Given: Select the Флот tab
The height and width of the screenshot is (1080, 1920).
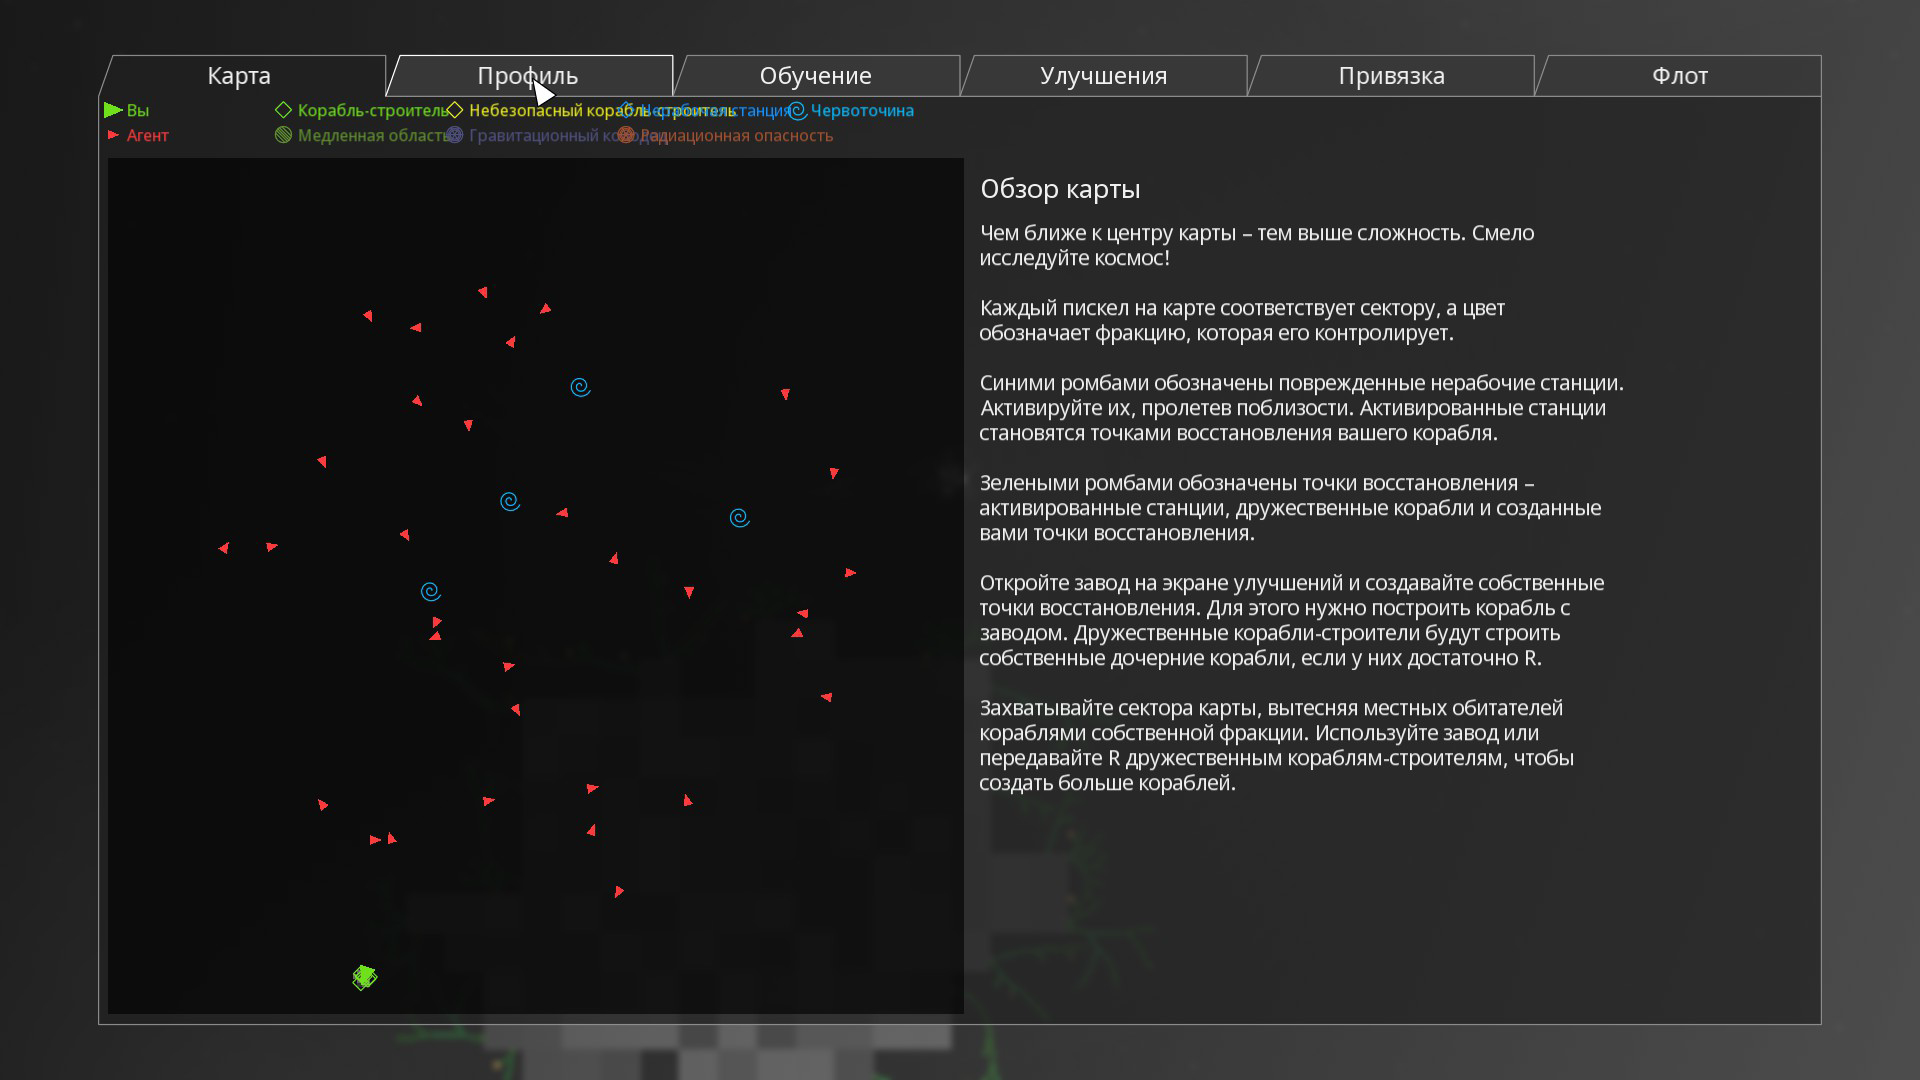Looking at the screenshot, I should point(1679,76).
